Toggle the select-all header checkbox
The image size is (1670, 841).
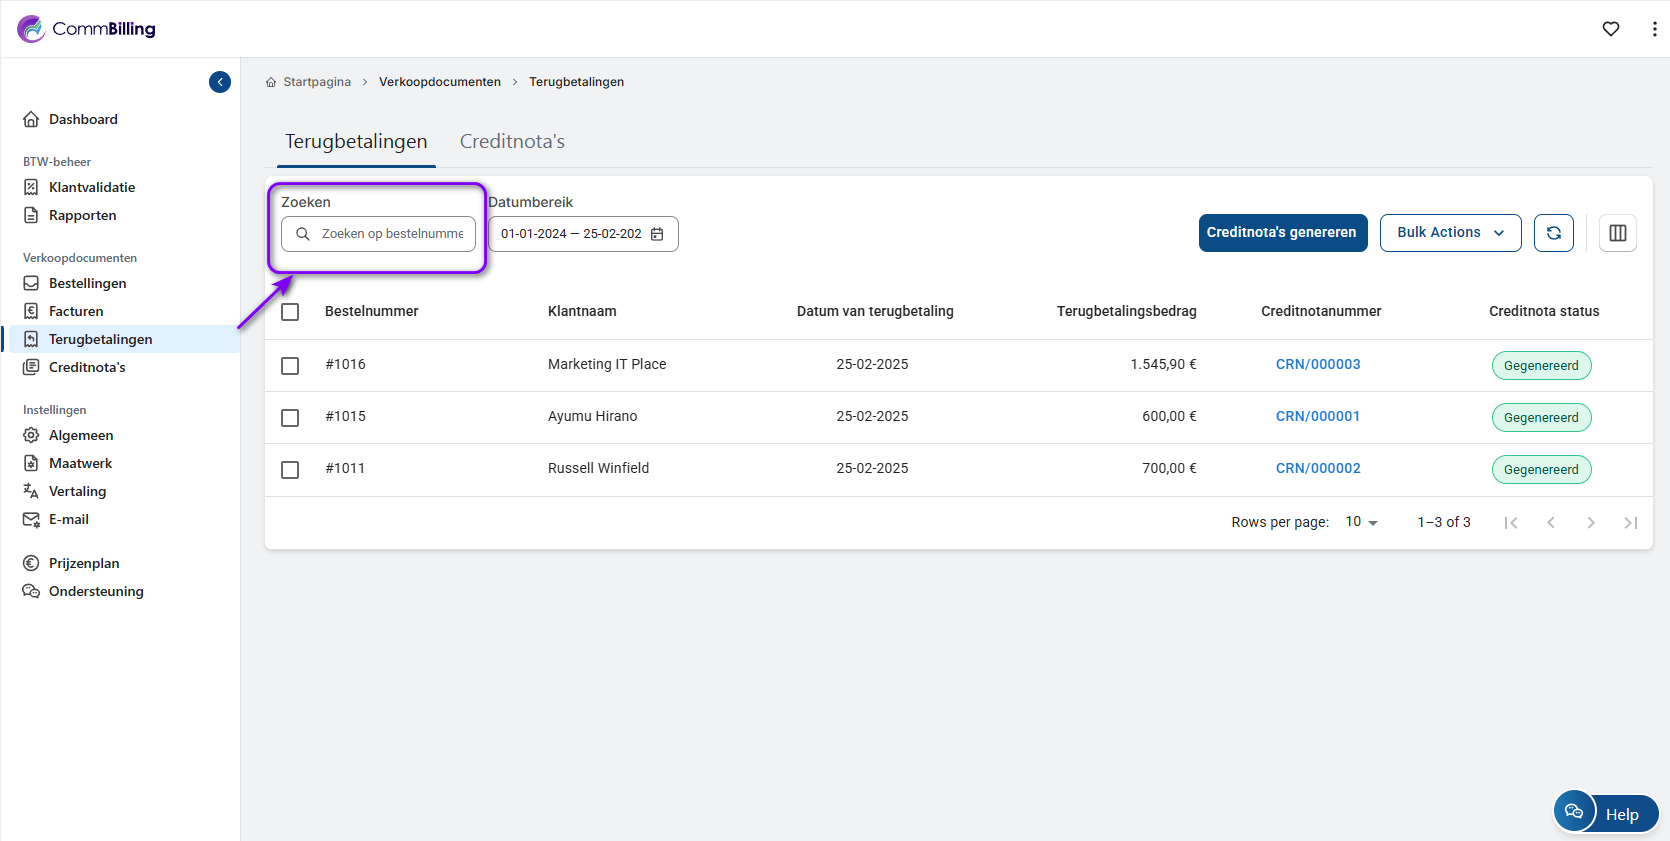290,312
